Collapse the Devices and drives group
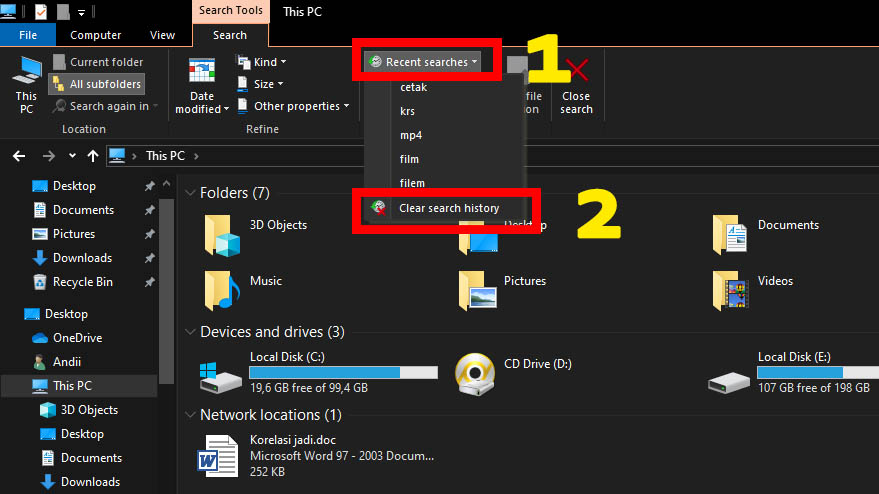Image resolution: width=879 pixels, height=494 pixels. [191, 332]
